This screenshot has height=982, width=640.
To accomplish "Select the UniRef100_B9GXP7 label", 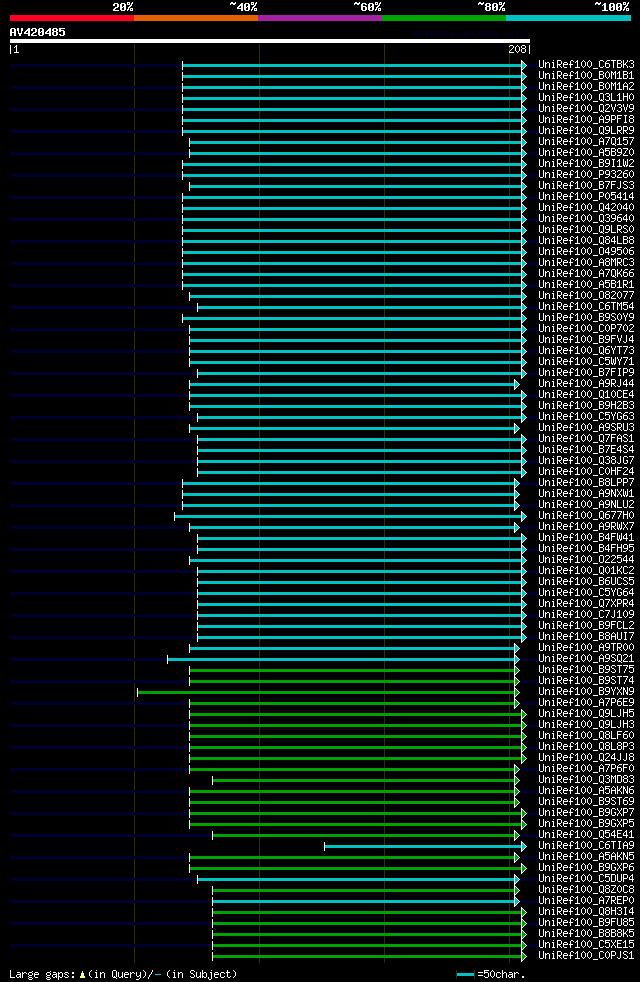I will (586, 813).
